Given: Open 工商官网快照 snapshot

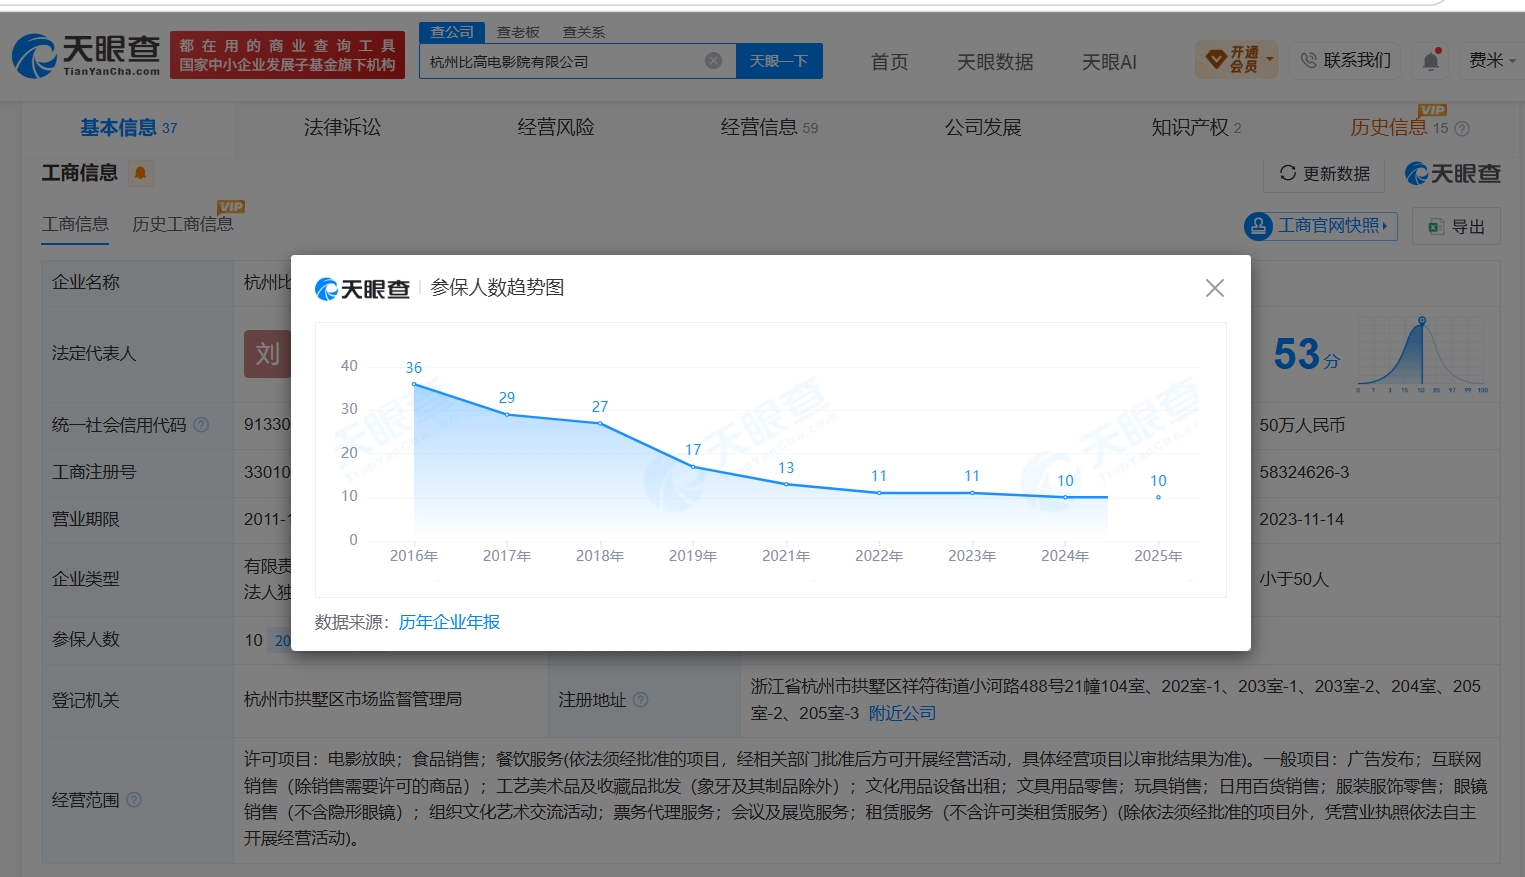Looking at the screenshot, I should point(1320,226).
